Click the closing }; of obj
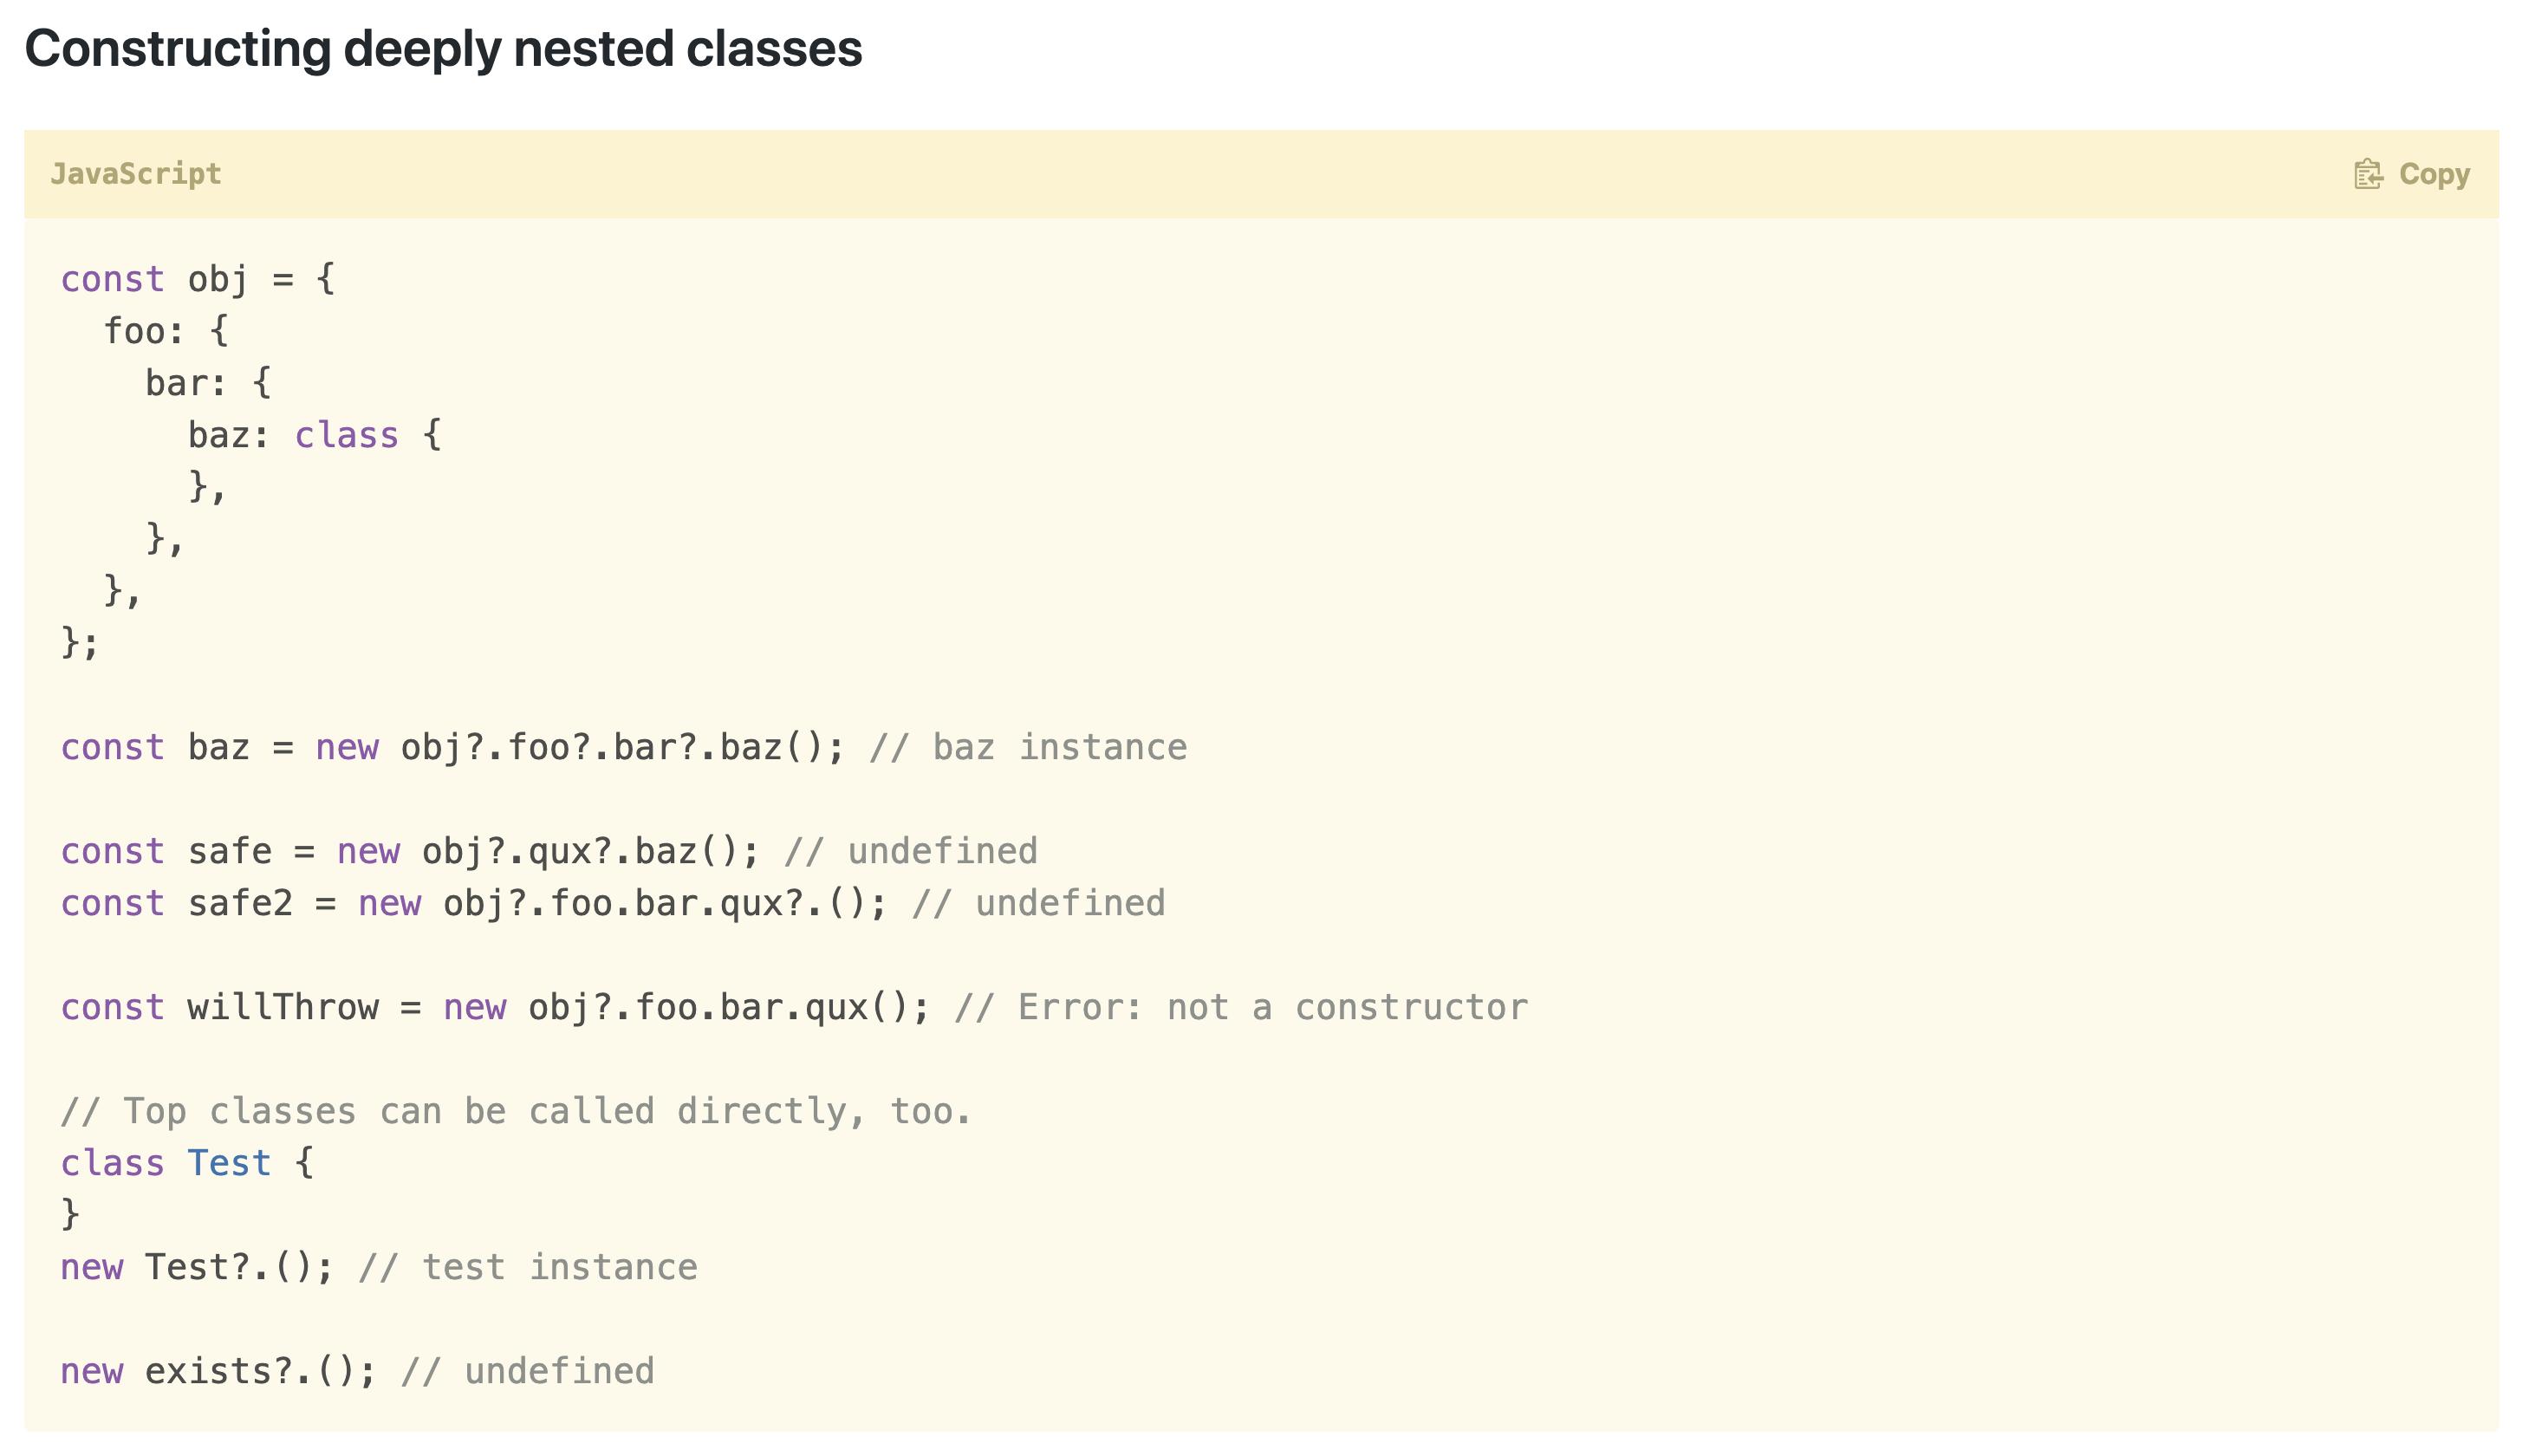 (80, 642)
